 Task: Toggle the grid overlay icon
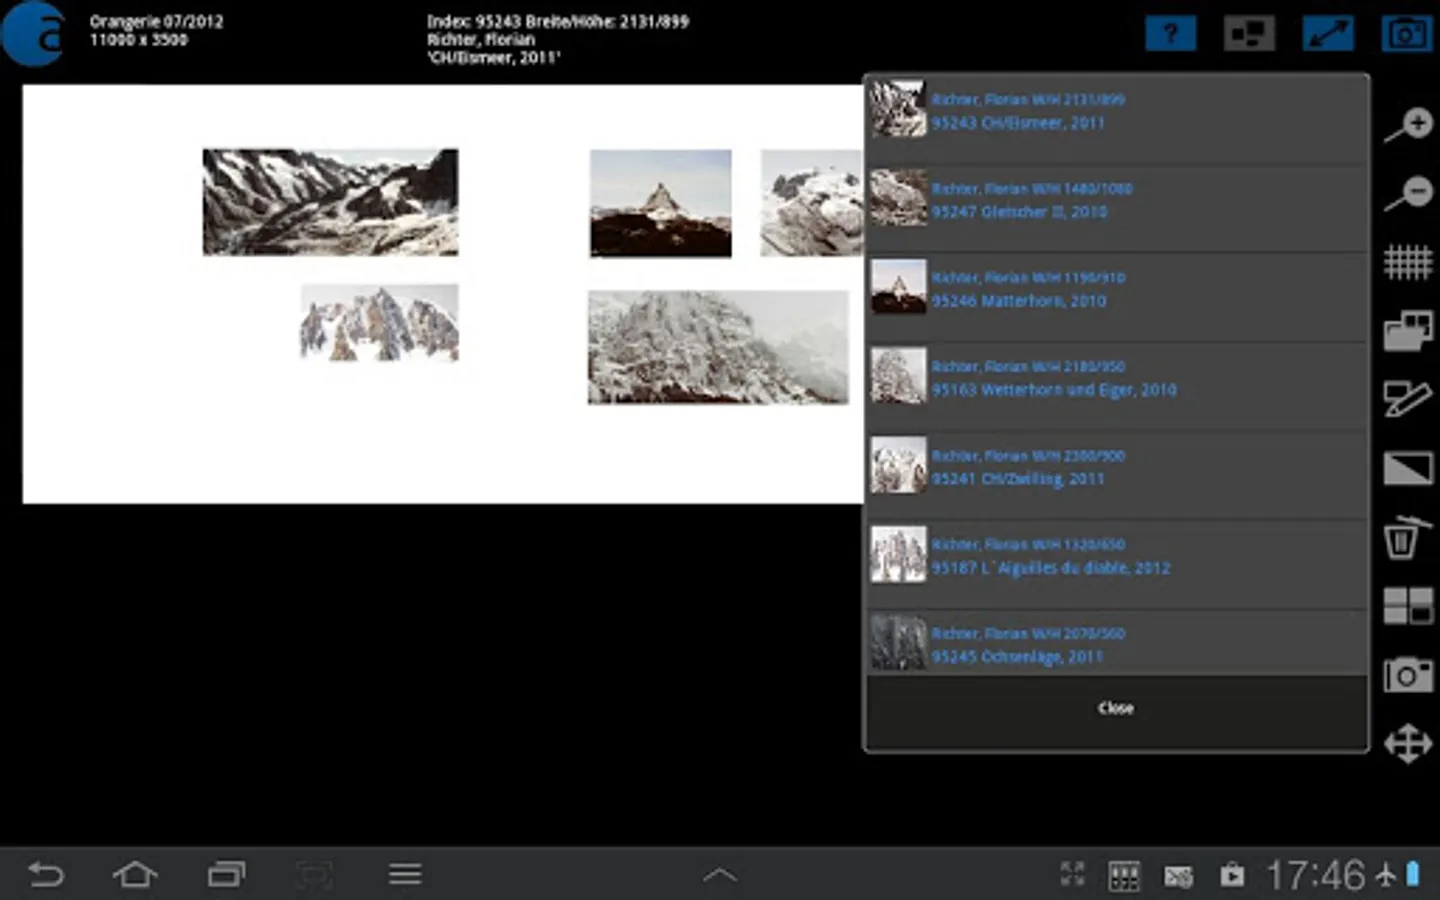point(1408,262)
